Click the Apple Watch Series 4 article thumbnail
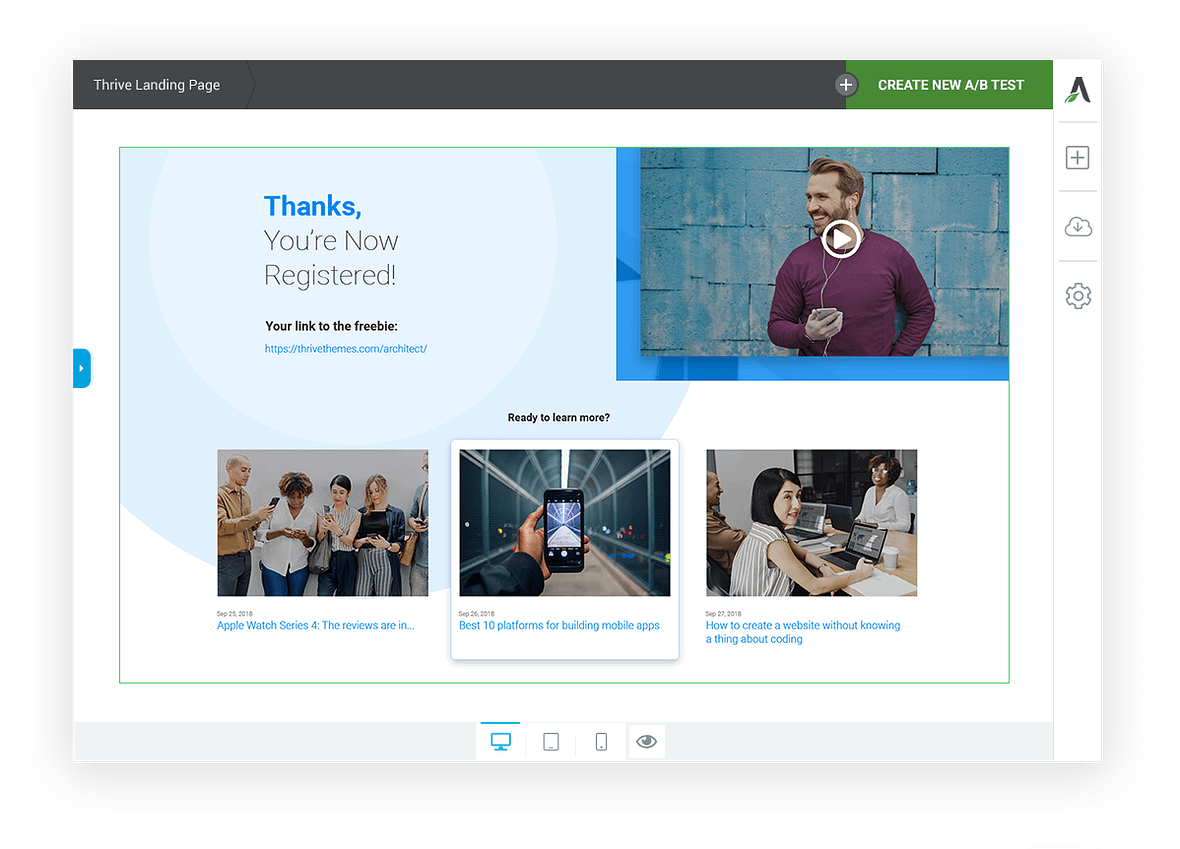Viewport: 1180px width, 849px height. tap(322, 522)
